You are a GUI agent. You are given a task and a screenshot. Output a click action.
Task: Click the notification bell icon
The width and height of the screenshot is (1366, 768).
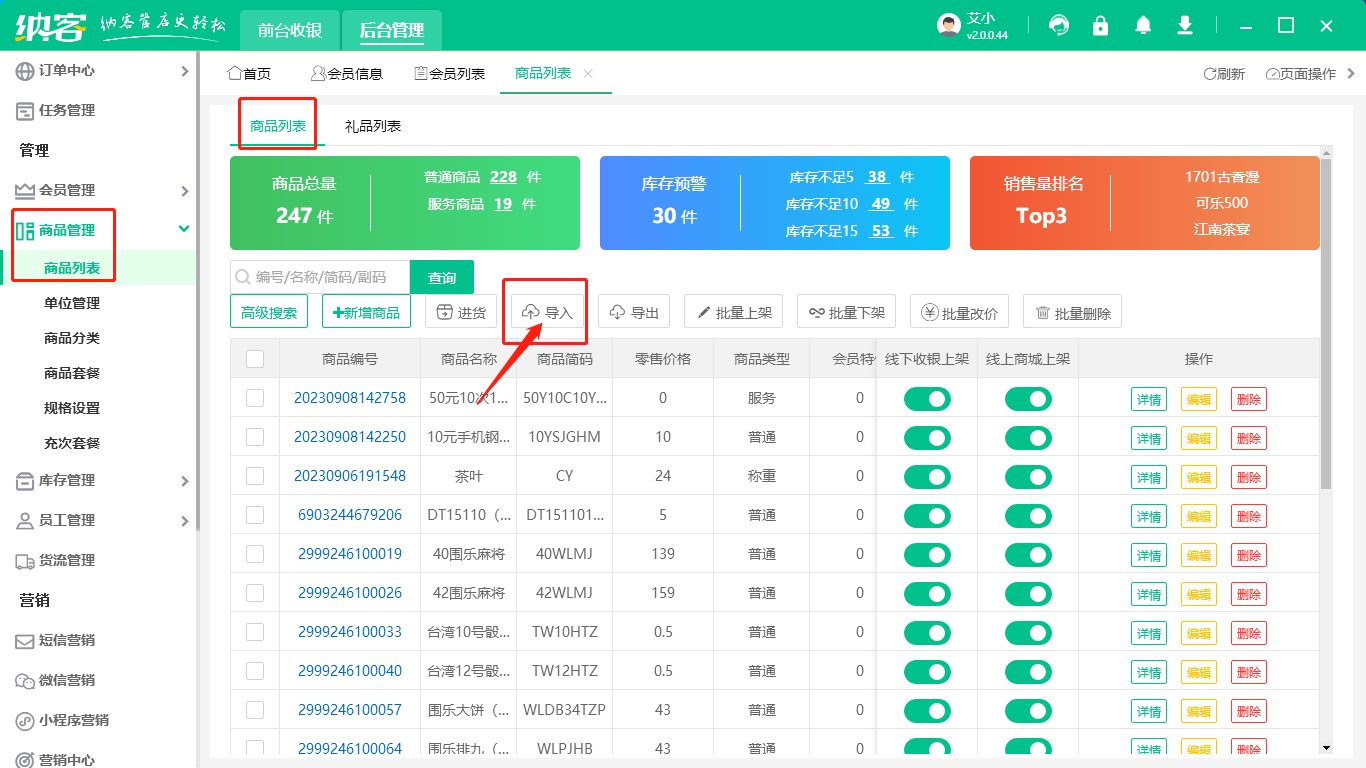1142,24
